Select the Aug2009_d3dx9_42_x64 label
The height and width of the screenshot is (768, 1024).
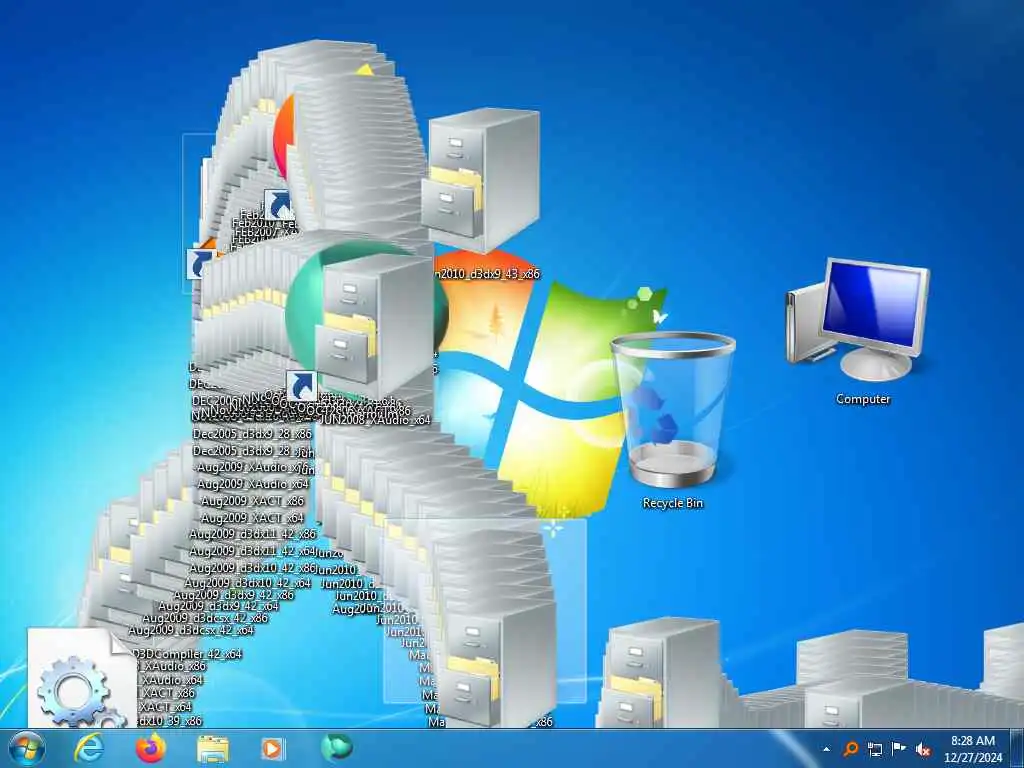click(218, 607)
